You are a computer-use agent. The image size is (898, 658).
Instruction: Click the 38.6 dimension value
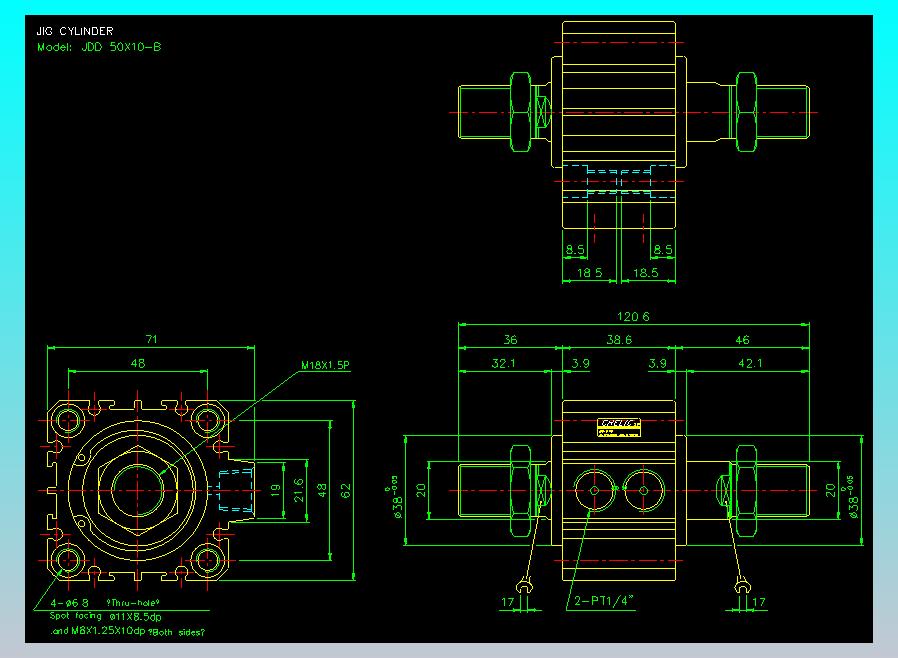(619, 340)
